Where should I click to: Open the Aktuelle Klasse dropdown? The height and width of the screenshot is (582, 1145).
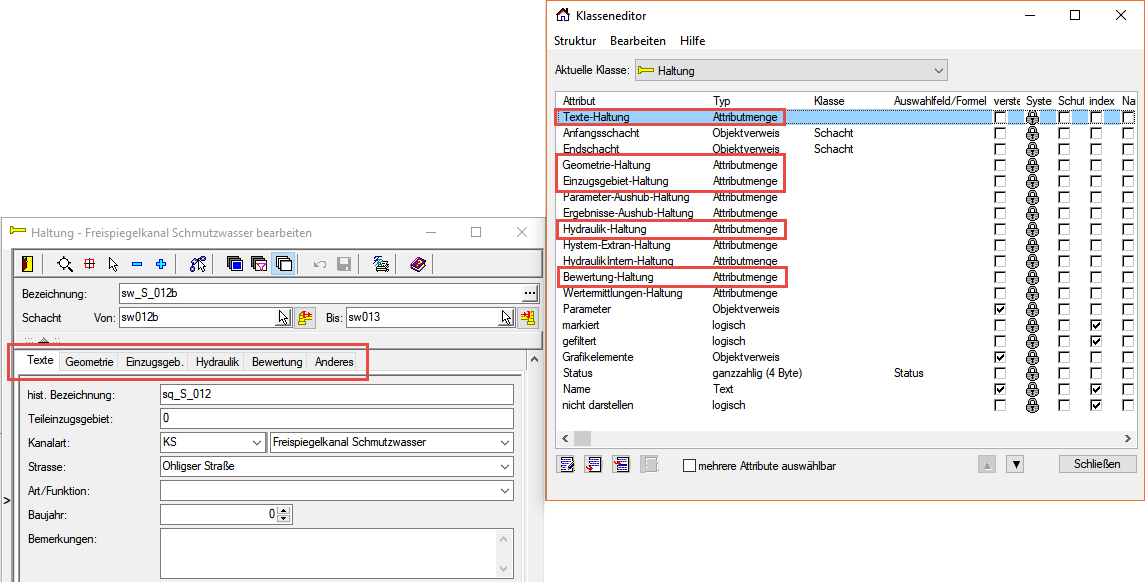click(x=937, y=71)
